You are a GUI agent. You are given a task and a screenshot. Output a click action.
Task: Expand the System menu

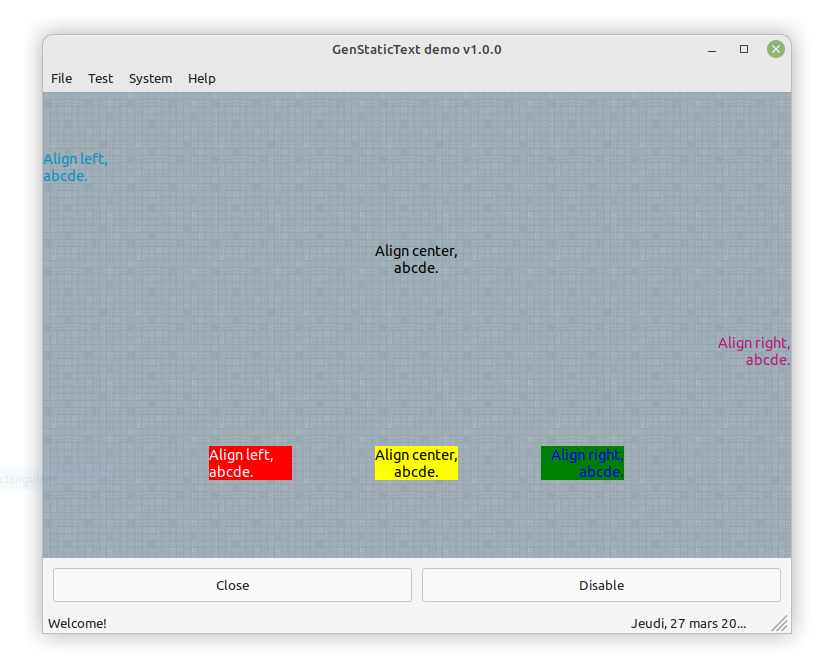(x=150, y=78)
